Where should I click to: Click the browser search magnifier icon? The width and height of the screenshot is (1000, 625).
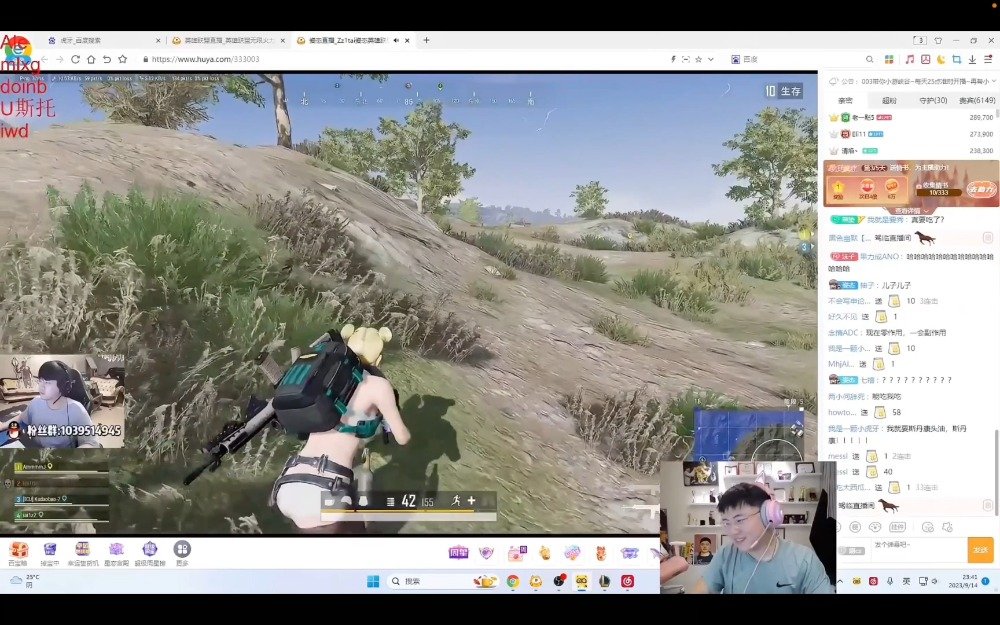[869, 59]
